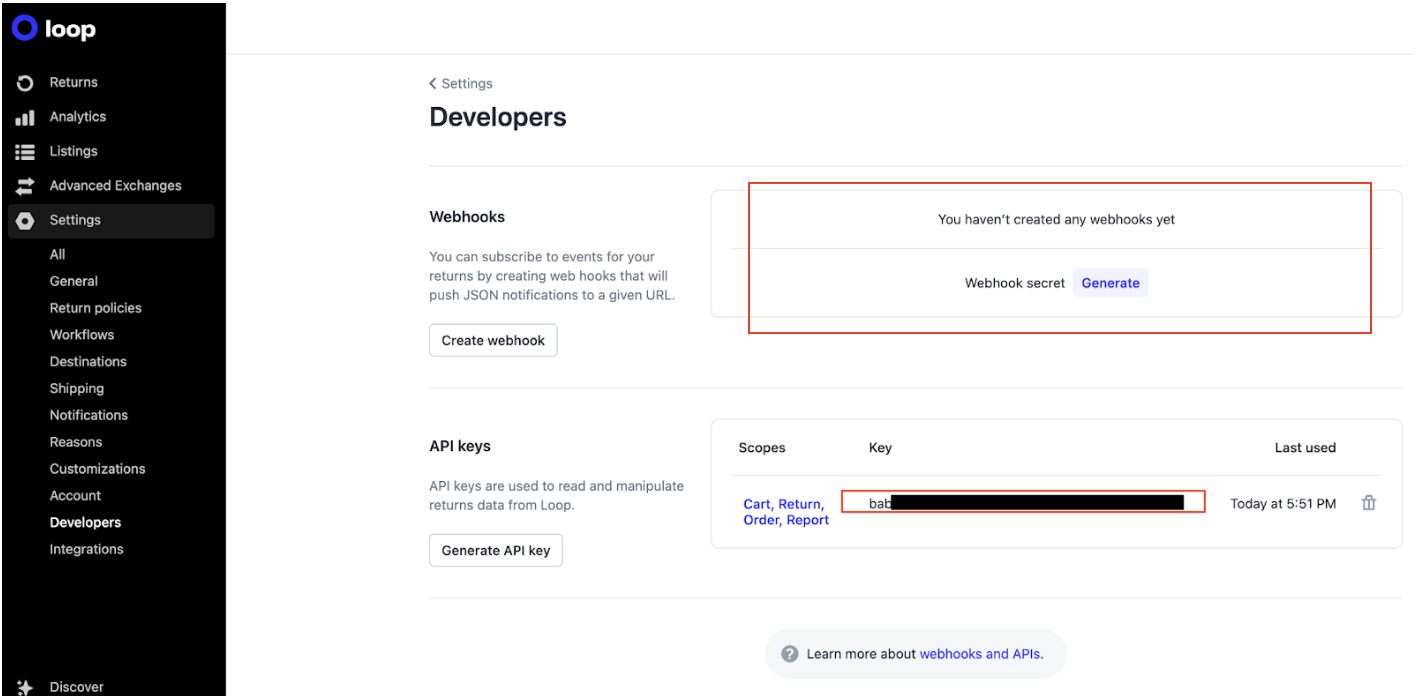The image size is (1416, 696).
Task: Click the Discover sparkle icon
Action: click(25, 688)
